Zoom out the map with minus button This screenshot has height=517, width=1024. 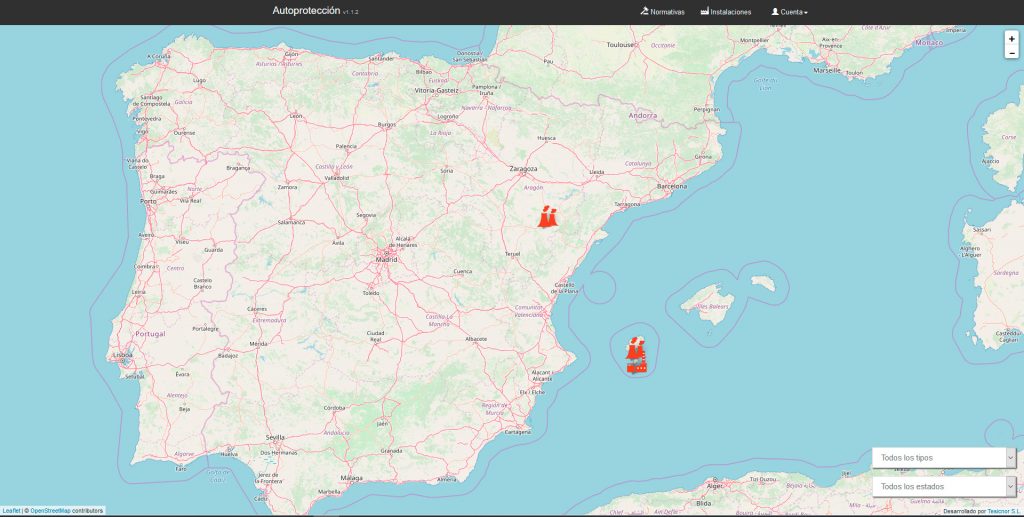point(1011,53)
